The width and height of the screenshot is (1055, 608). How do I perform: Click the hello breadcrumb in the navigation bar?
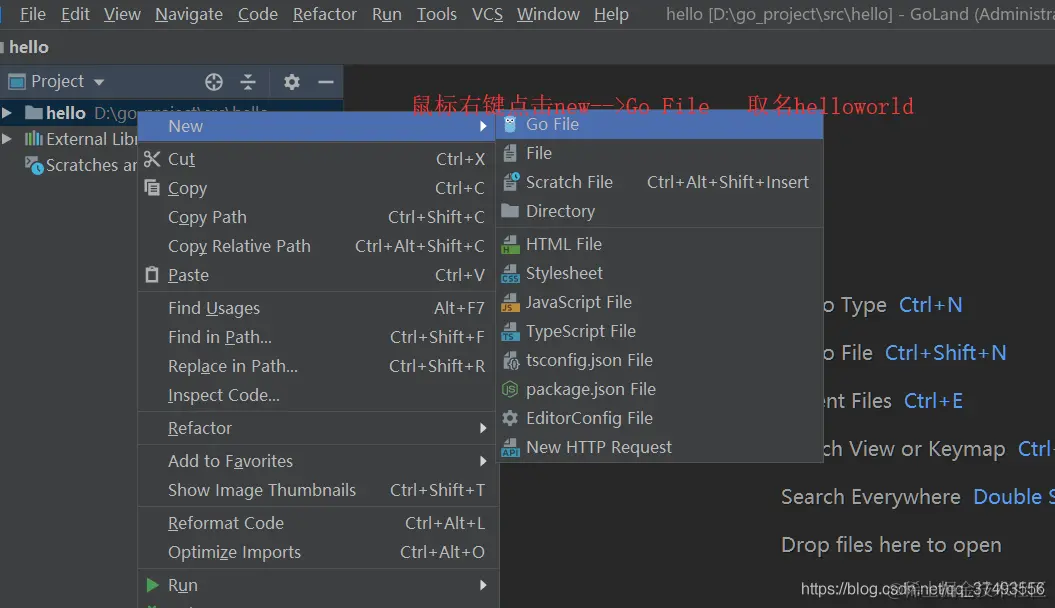pyautogui.click(x=28, y=47)
